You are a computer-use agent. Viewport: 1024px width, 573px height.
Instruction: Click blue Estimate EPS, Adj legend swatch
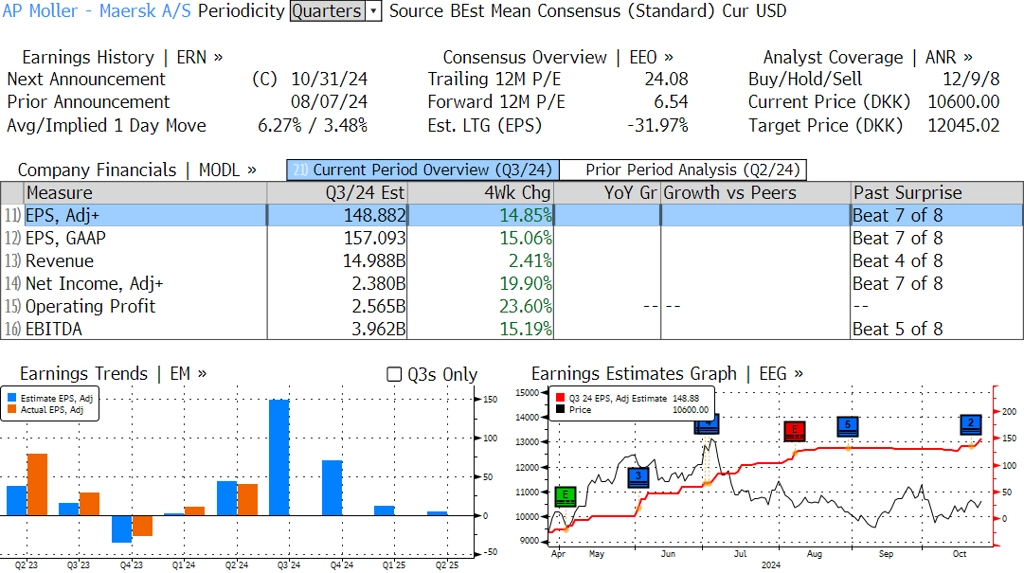12,398
